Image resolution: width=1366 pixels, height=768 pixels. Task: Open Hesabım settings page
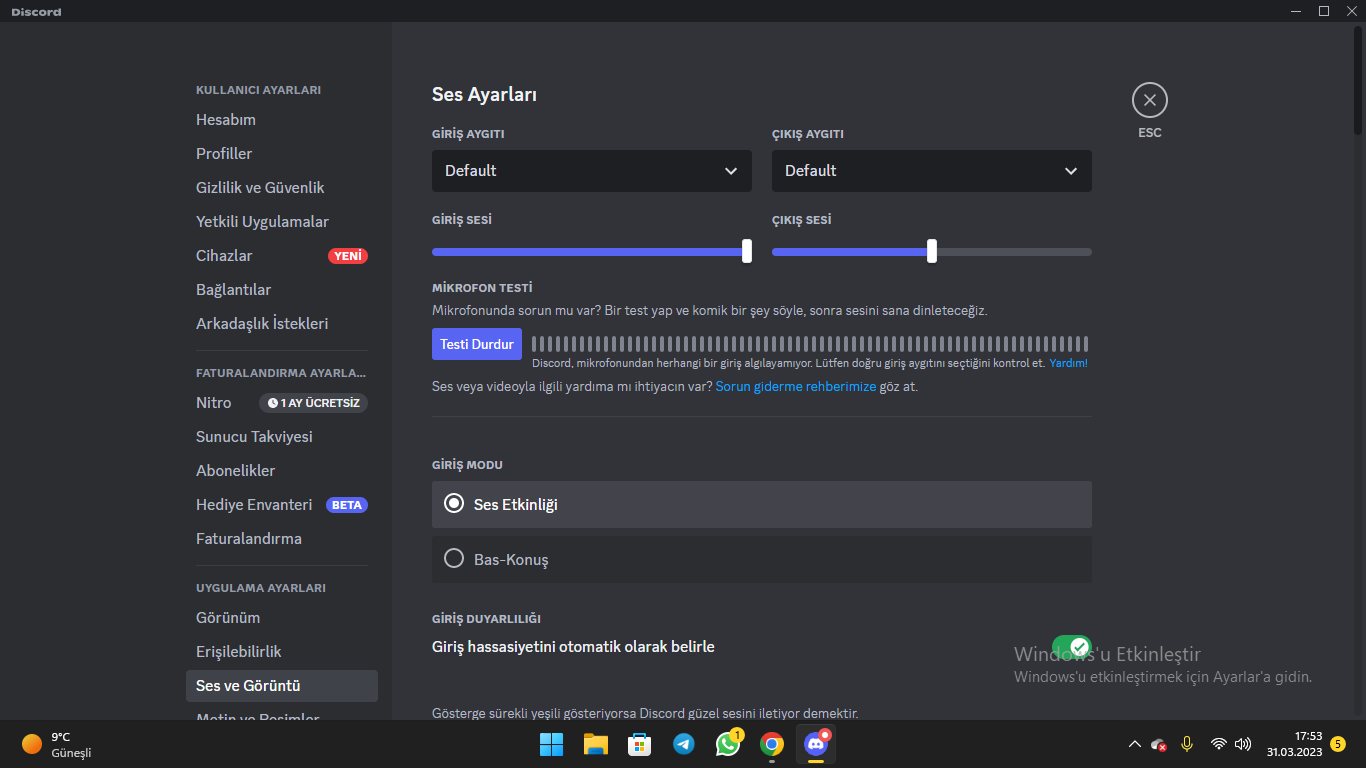[282, 120]
